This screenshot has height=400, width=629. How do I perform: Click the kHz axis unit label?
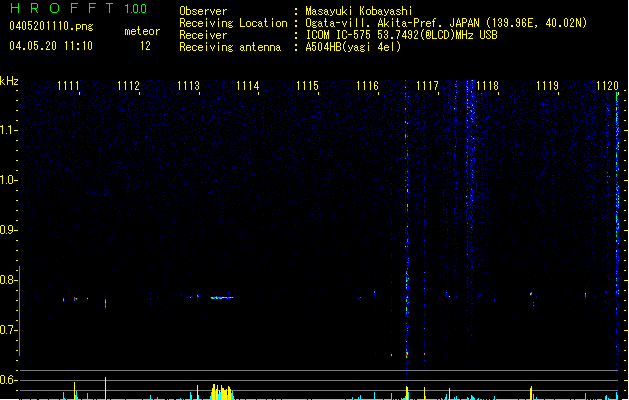click(x=9, y=81)
